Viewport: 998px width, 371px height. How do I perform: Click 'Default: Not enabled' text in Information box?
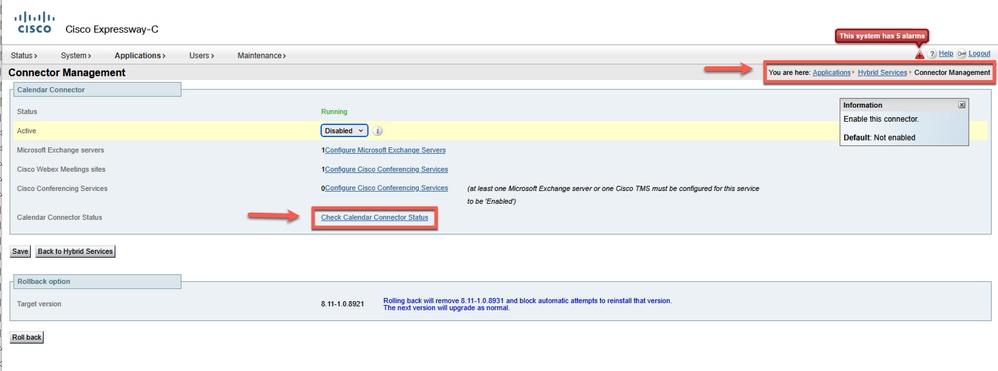tap(880, 137)
